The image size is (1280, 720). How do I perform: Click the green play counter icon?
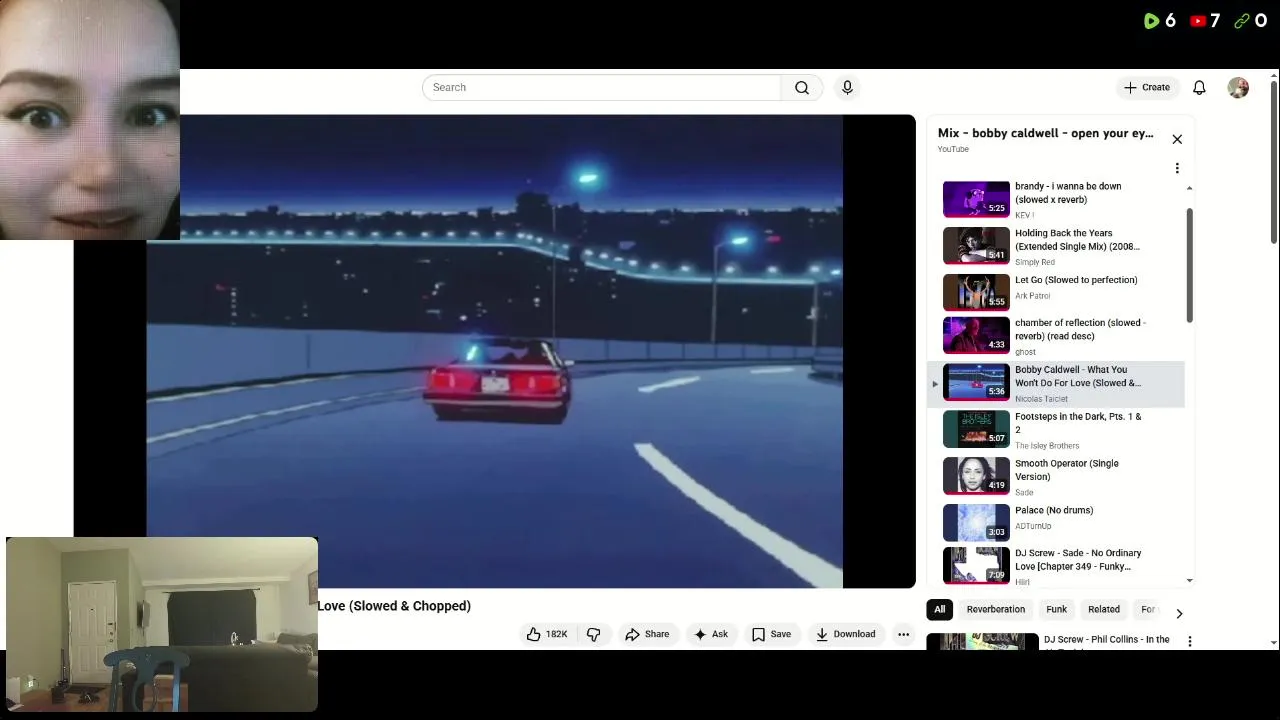click(x=1151, y=20)
